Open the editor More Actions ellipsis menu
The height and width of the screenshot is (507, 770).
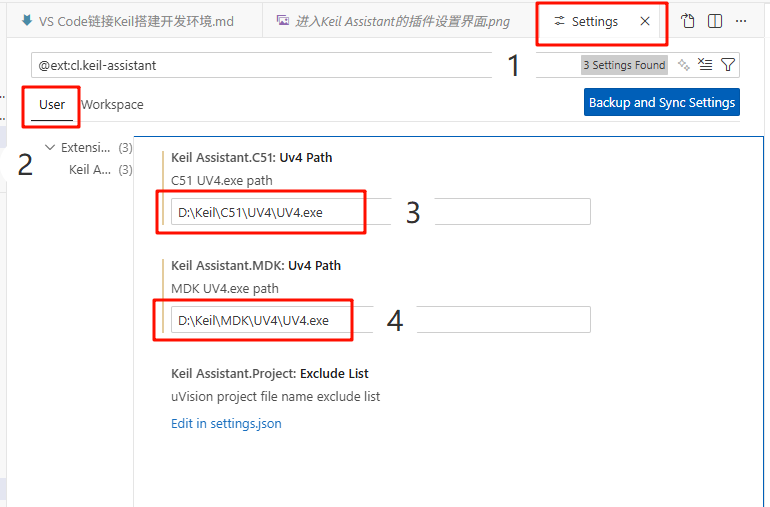[x=741, y=21]
